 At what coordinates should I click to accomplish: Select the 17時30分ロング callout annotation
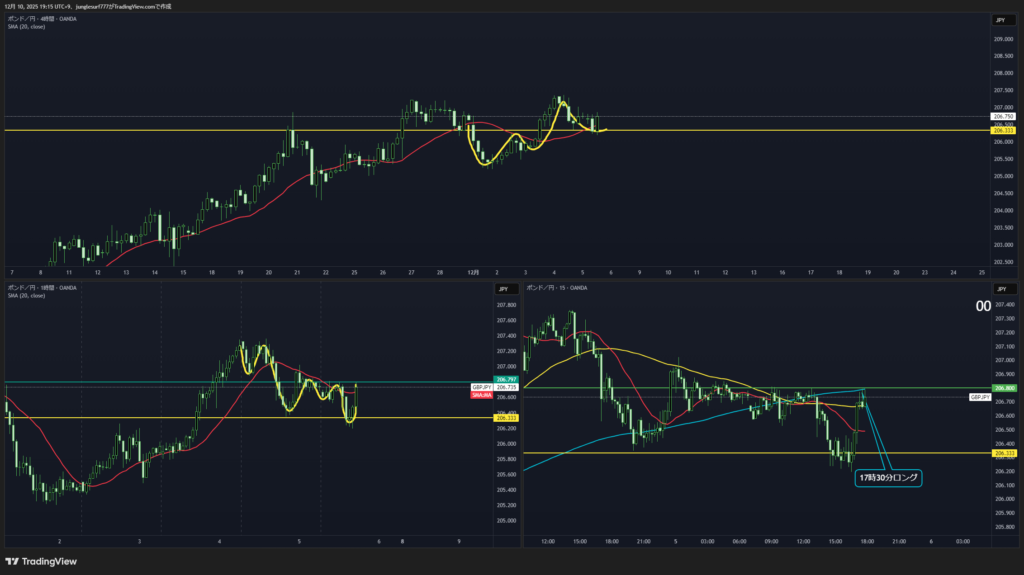(x=889, y=478)
